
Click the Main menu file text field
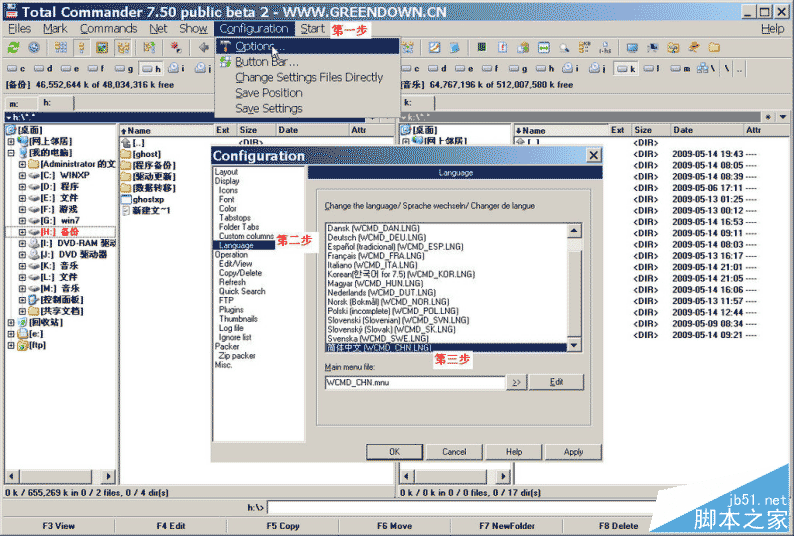[414, 382]
